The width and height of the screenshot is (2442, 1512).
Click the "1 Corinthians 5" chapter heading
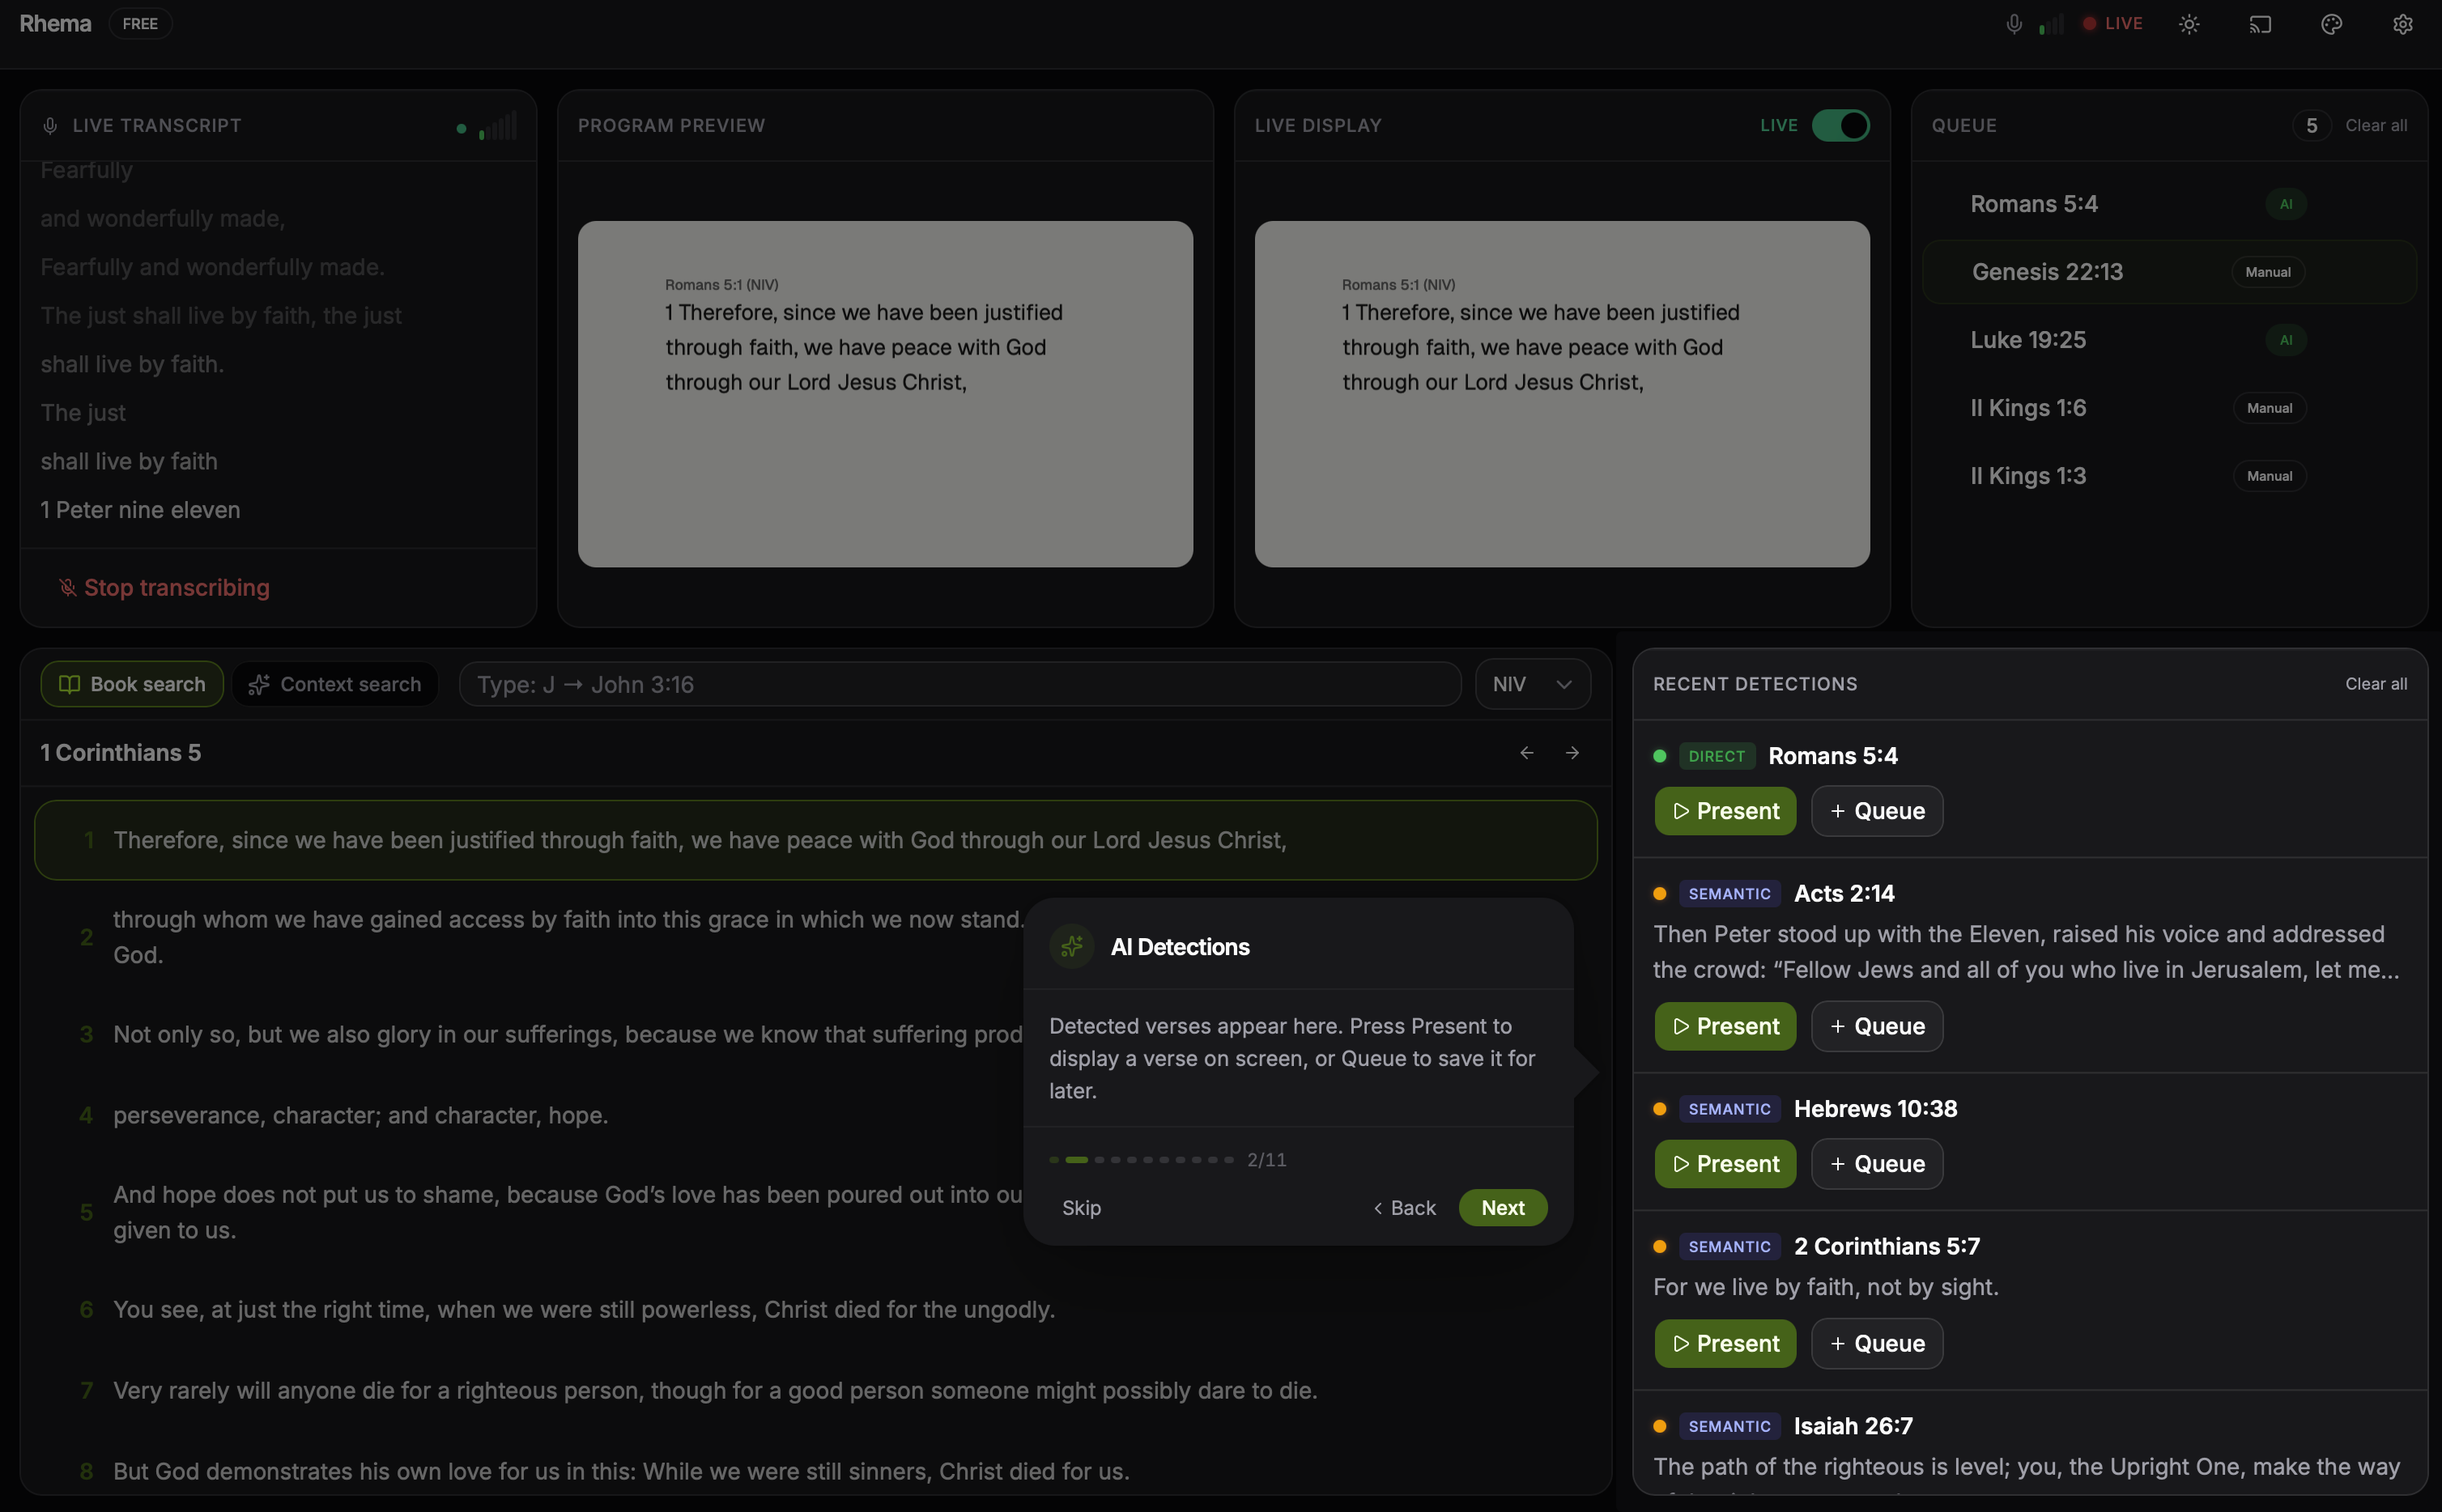pos(120,753)
